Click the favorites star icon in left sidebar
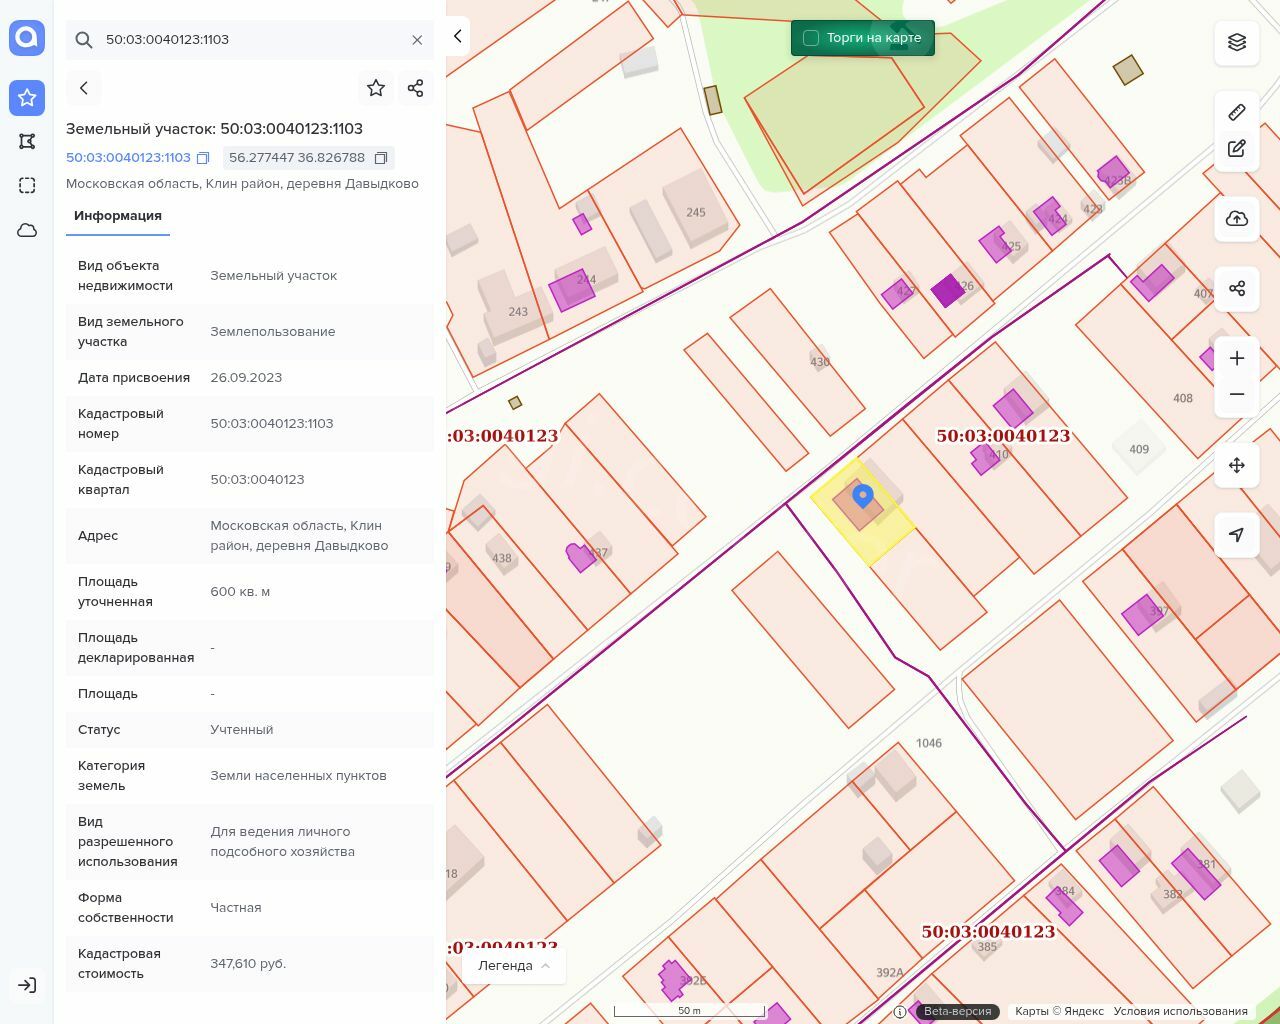 tap(27, 97)
